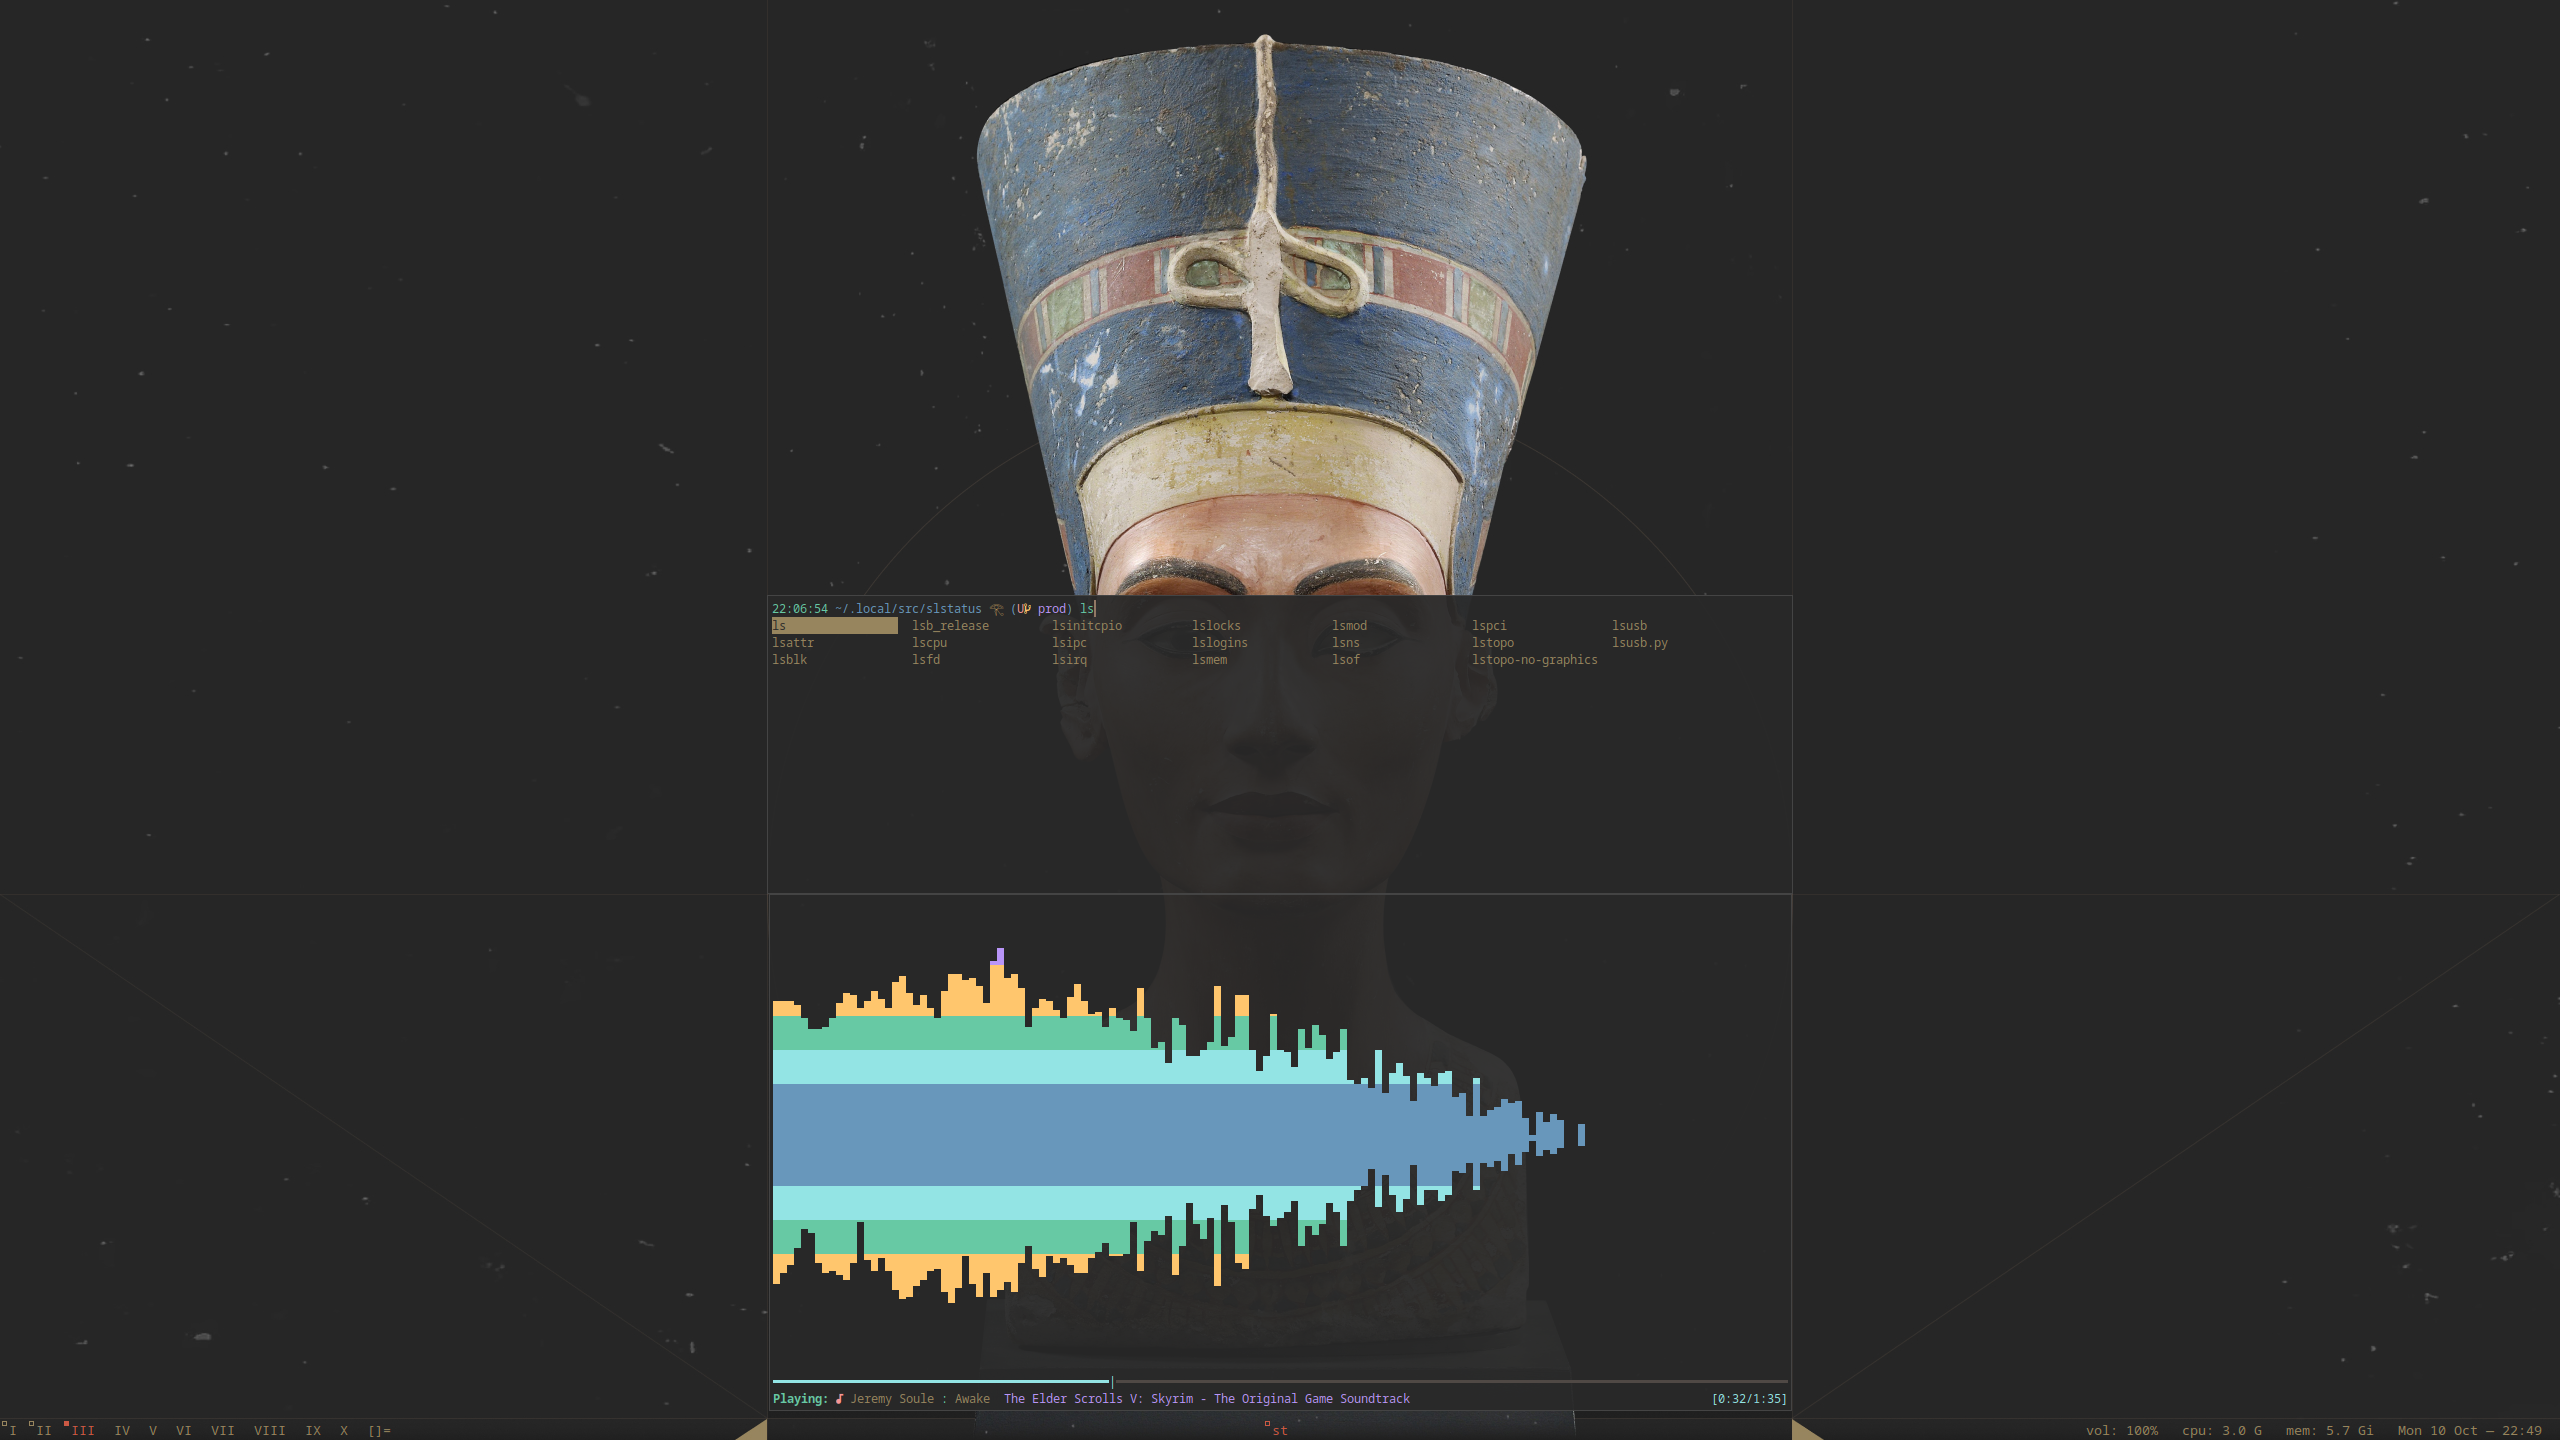Pick lscpu in the completion menu
The height and width of the screenshot is (1440, 2560).
point(929,643)
